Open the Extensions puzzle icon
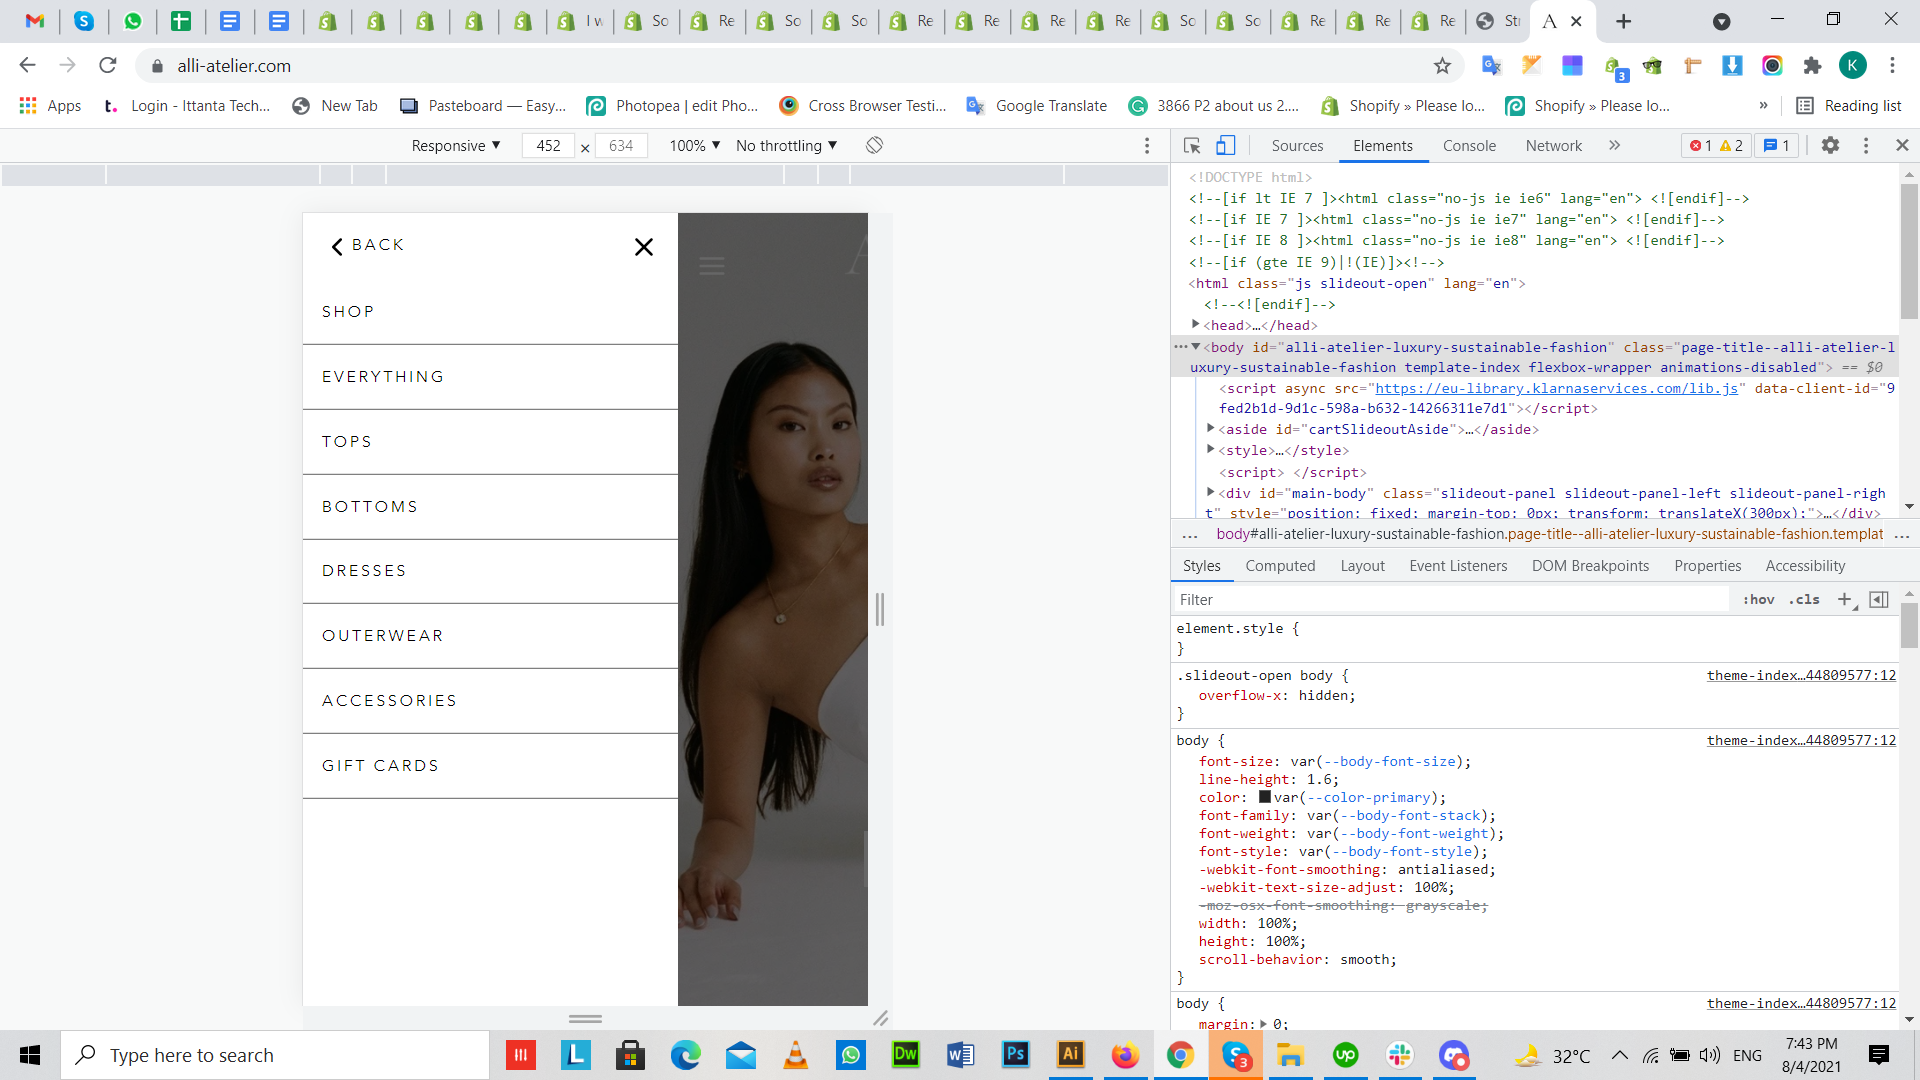 pos(1812,66)
